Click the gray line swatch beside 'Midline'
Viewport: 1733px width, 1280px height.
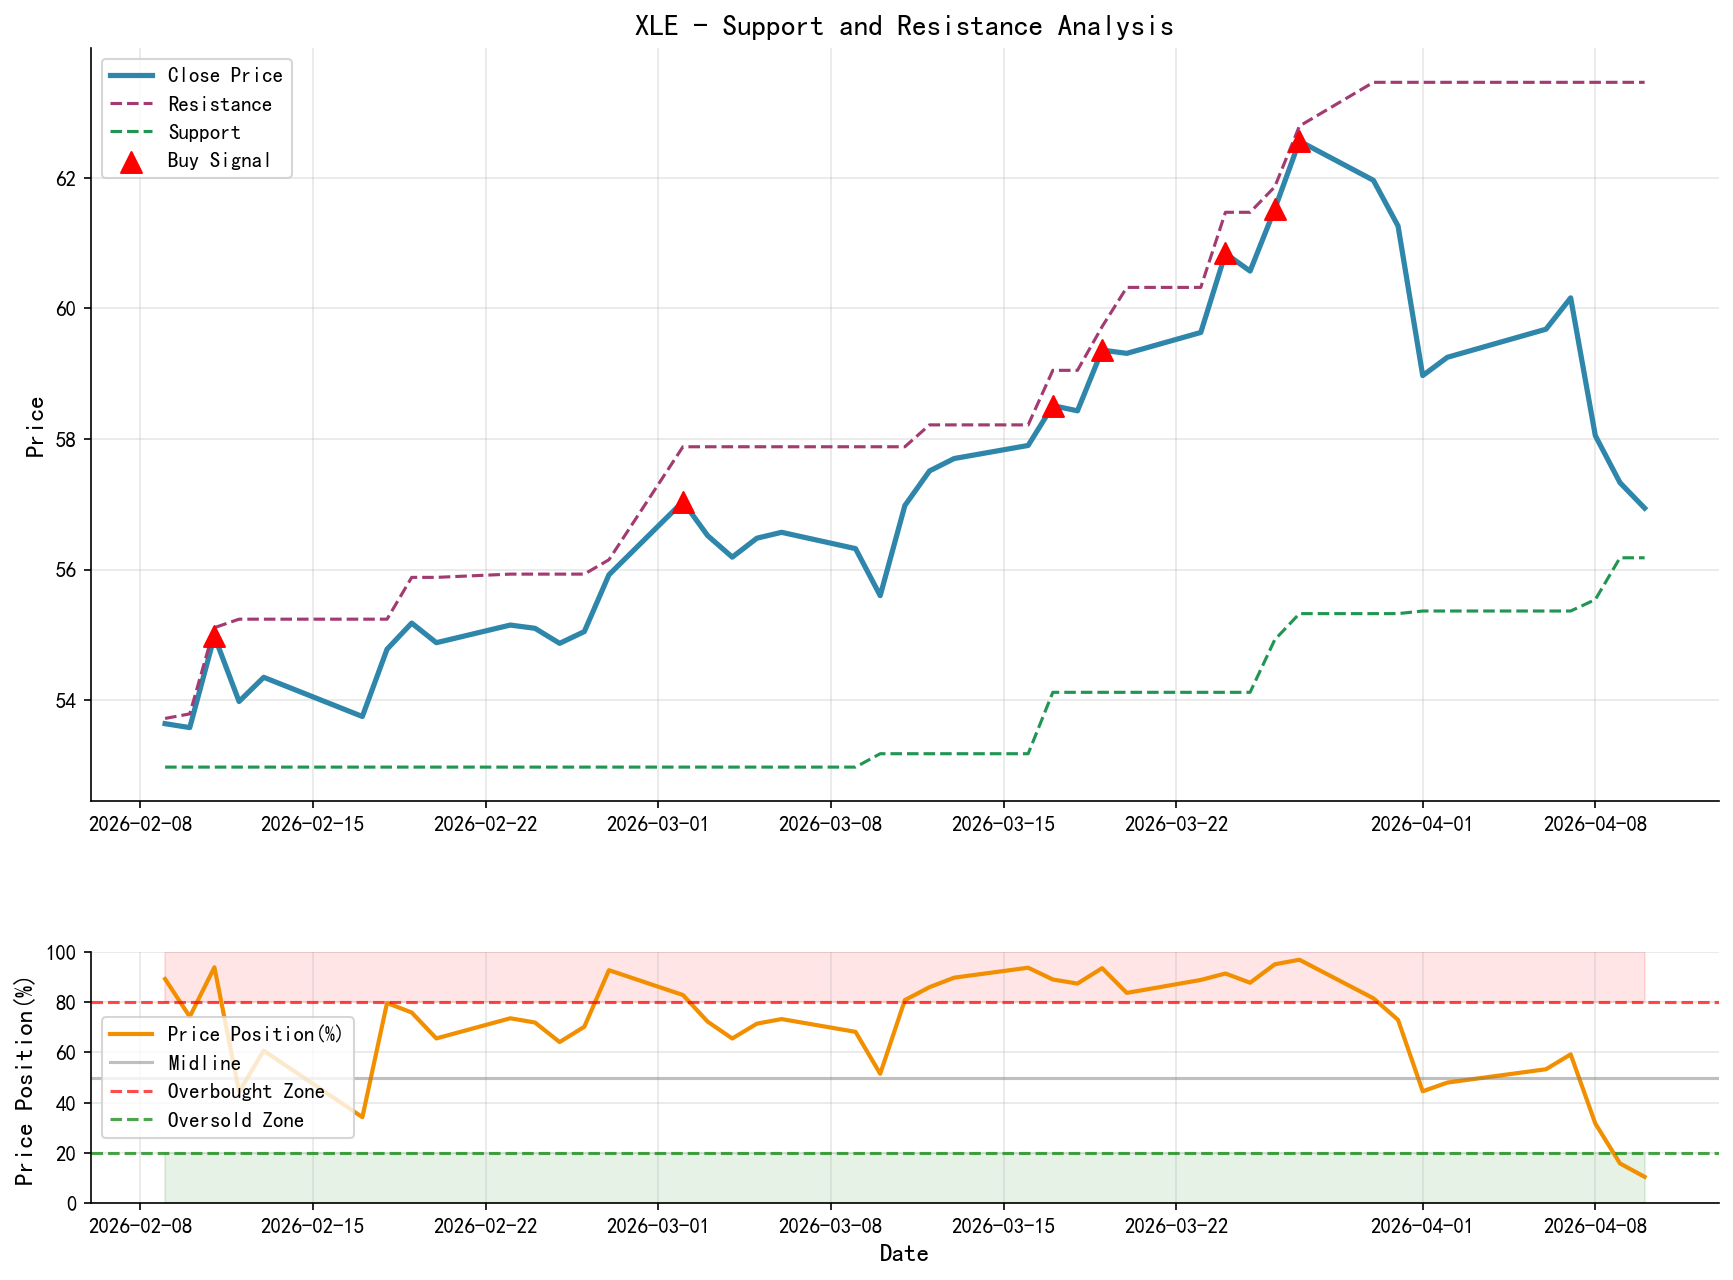pyautogui.click(x=132, y=1063)
